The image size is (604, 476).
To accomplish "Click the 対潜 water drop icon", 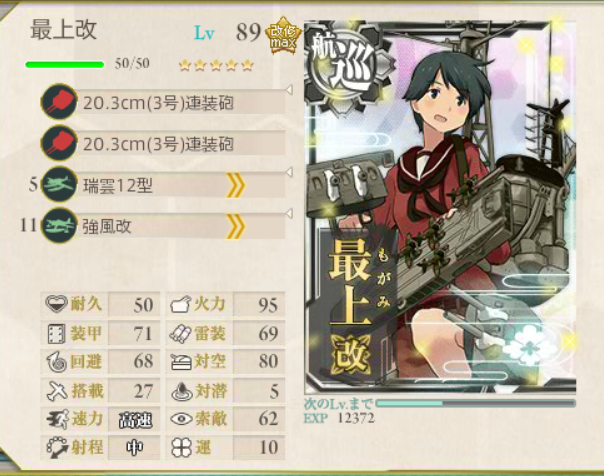I will (181, 391).
